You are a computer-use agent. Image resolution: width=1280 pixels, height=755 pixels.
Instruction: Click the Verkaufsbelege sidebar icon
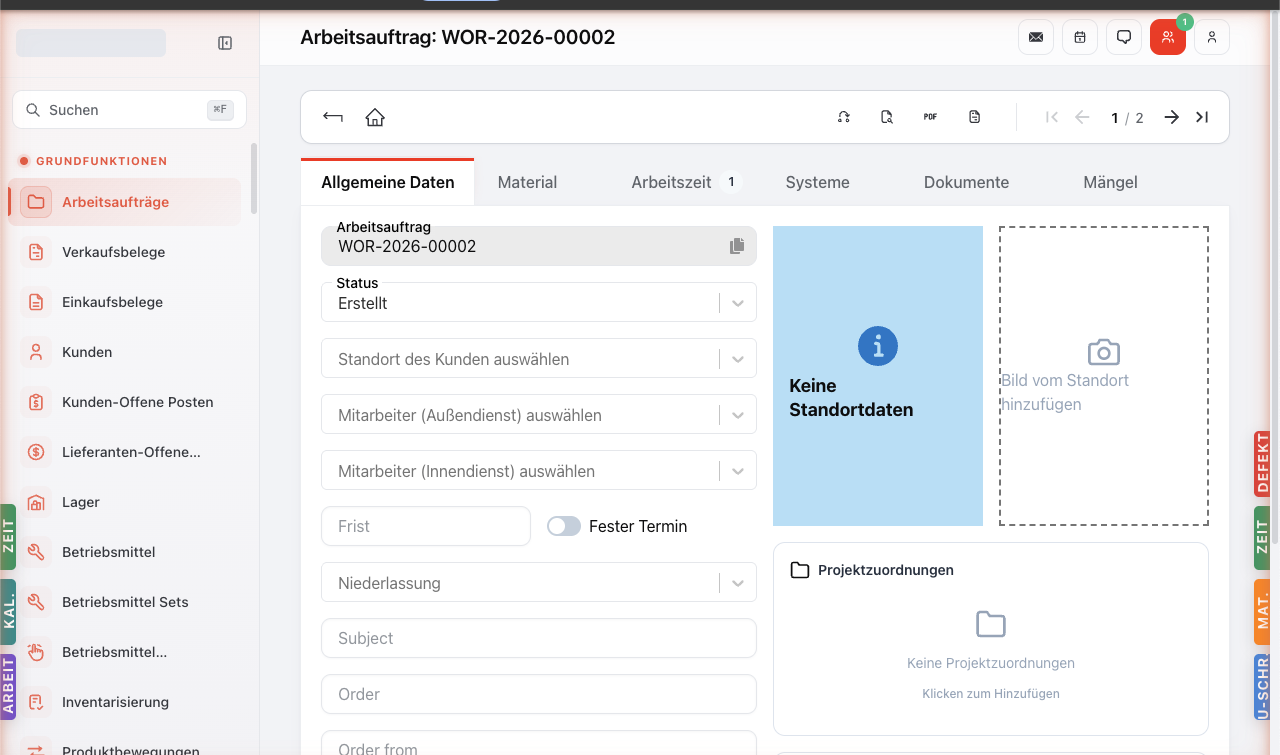pos(36,252)
